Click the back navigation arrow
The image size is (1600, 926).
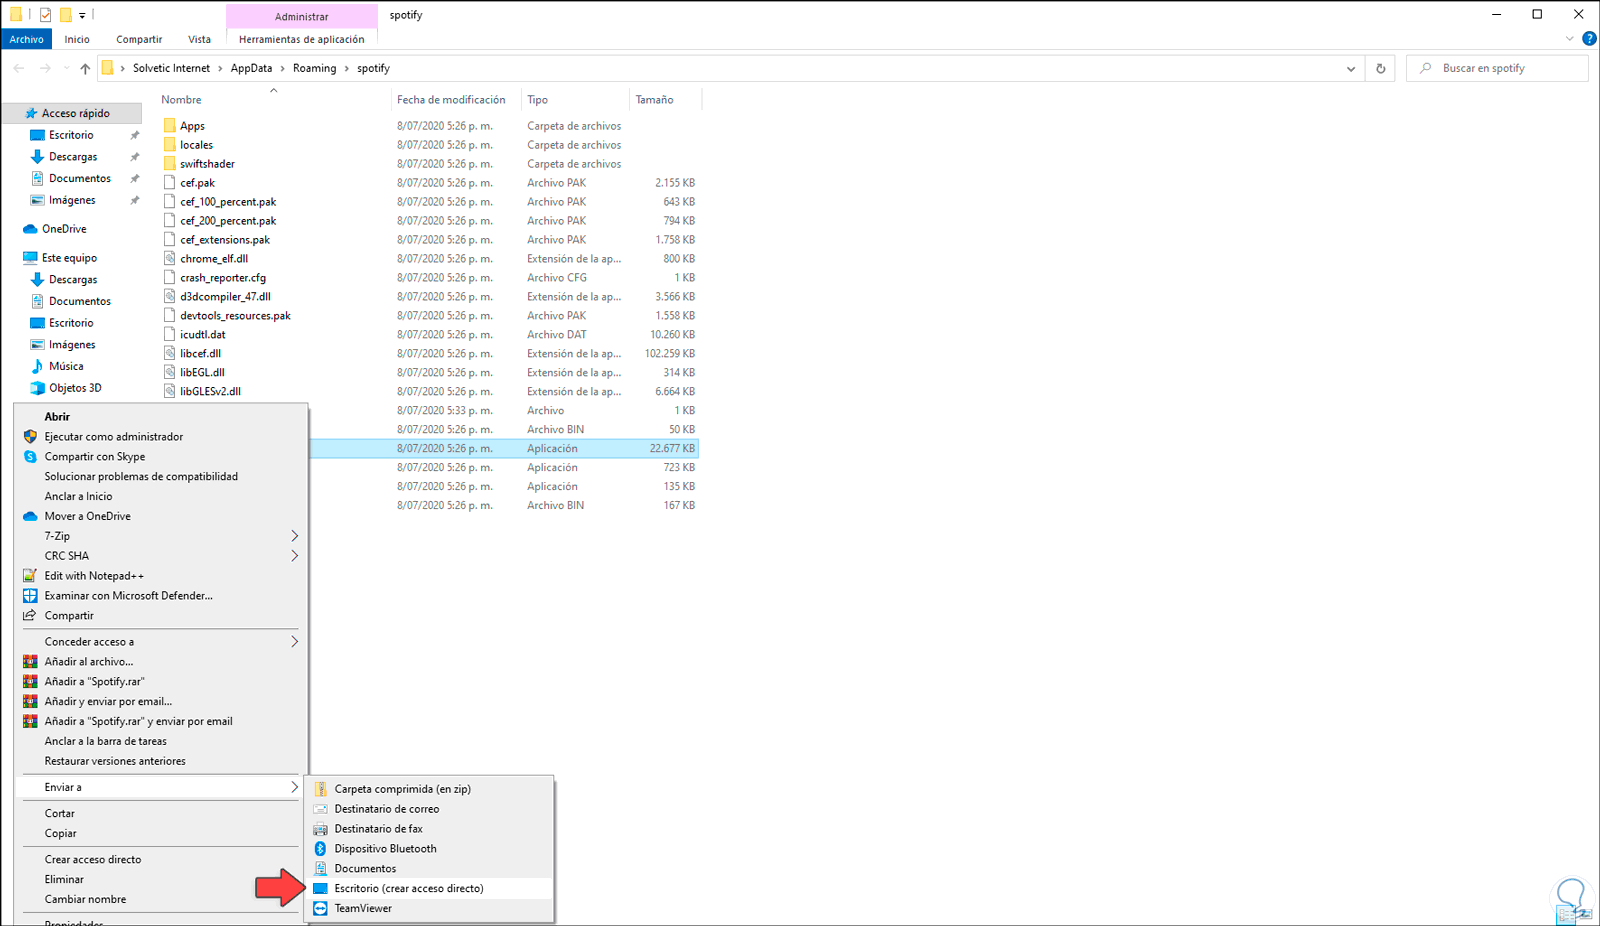pos(19,69)
